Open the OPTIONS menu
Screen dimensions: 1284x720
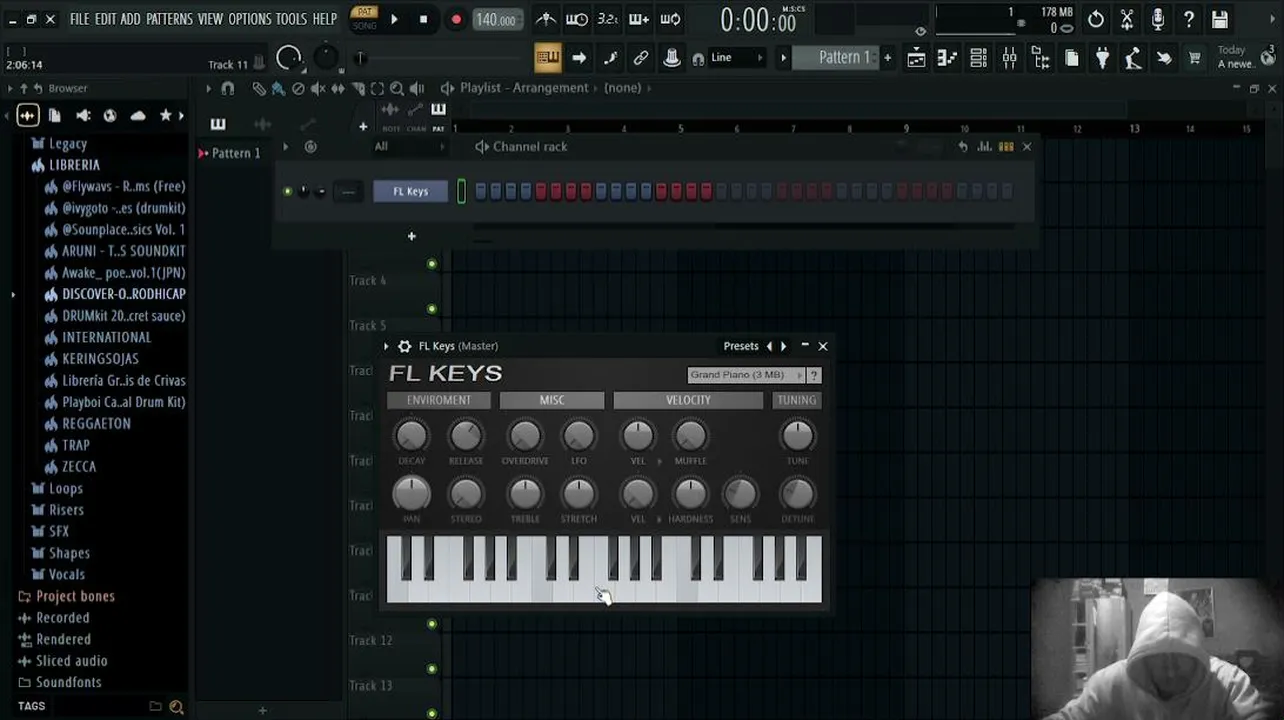pyautogui.click(x=250, y=19)
